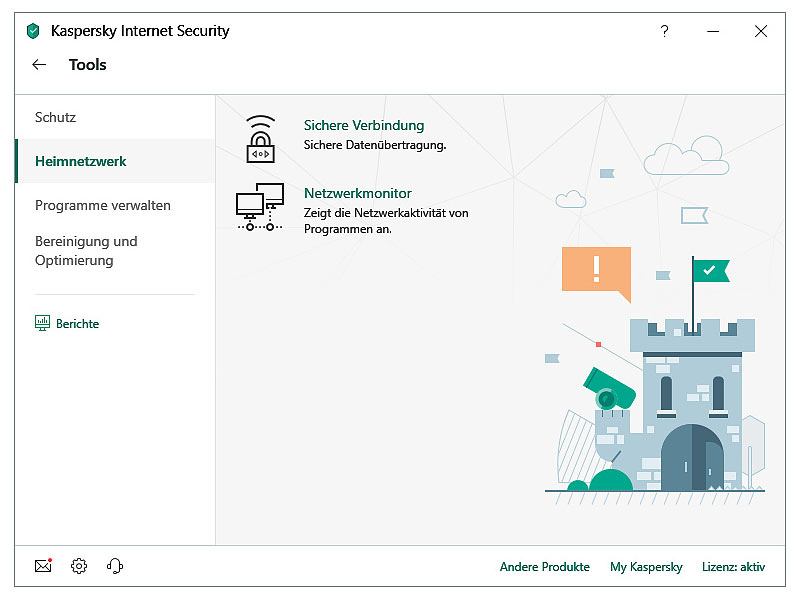800x600 pixels.
Task: Open support using the headset icon
Action: pyautogui.click(x=115, y=566)
